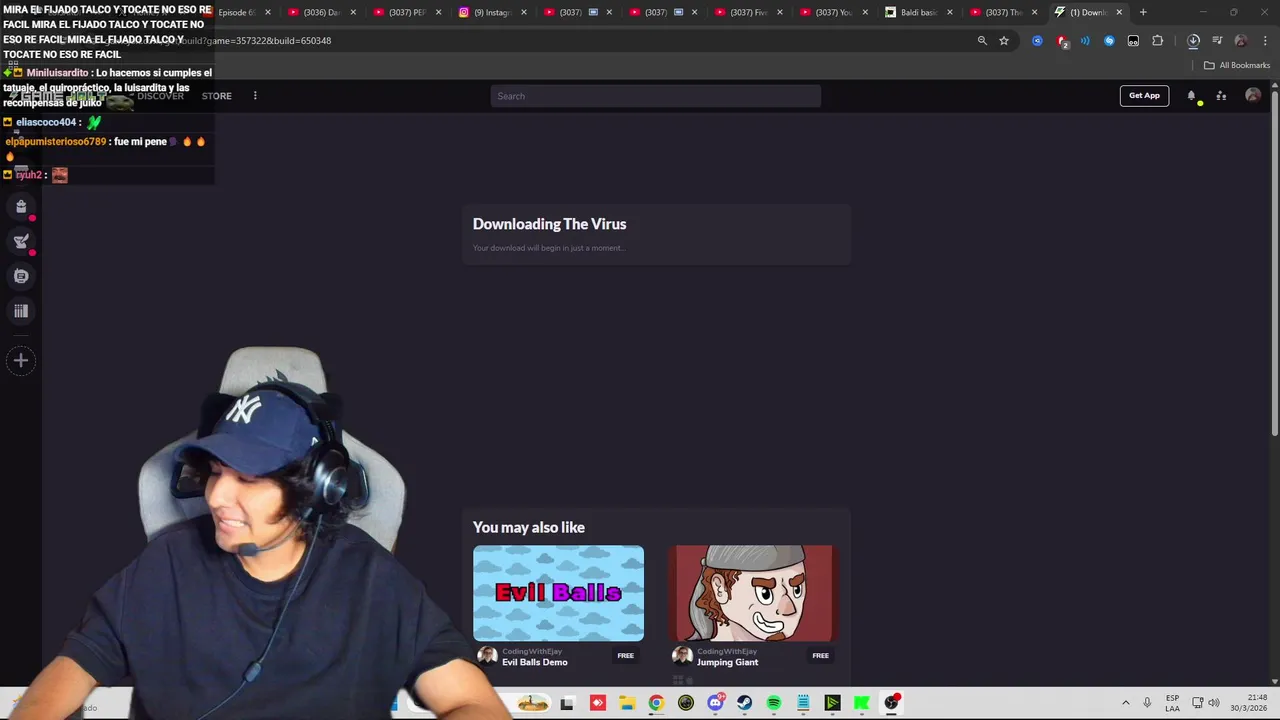Open the Chrome profile avatar
Viewport: 1280px width, 720px height.
pyautogui.click(x=1241, y=41)
